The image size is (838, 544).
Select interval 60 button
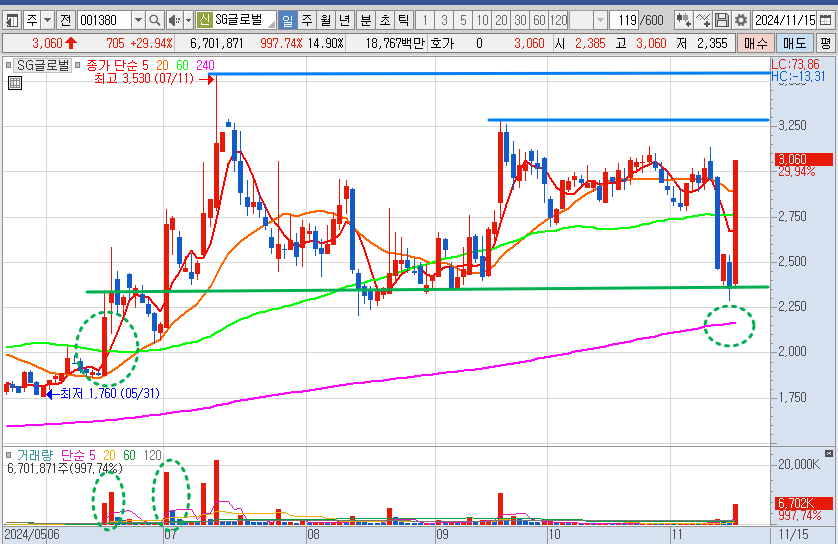[539, 21]
